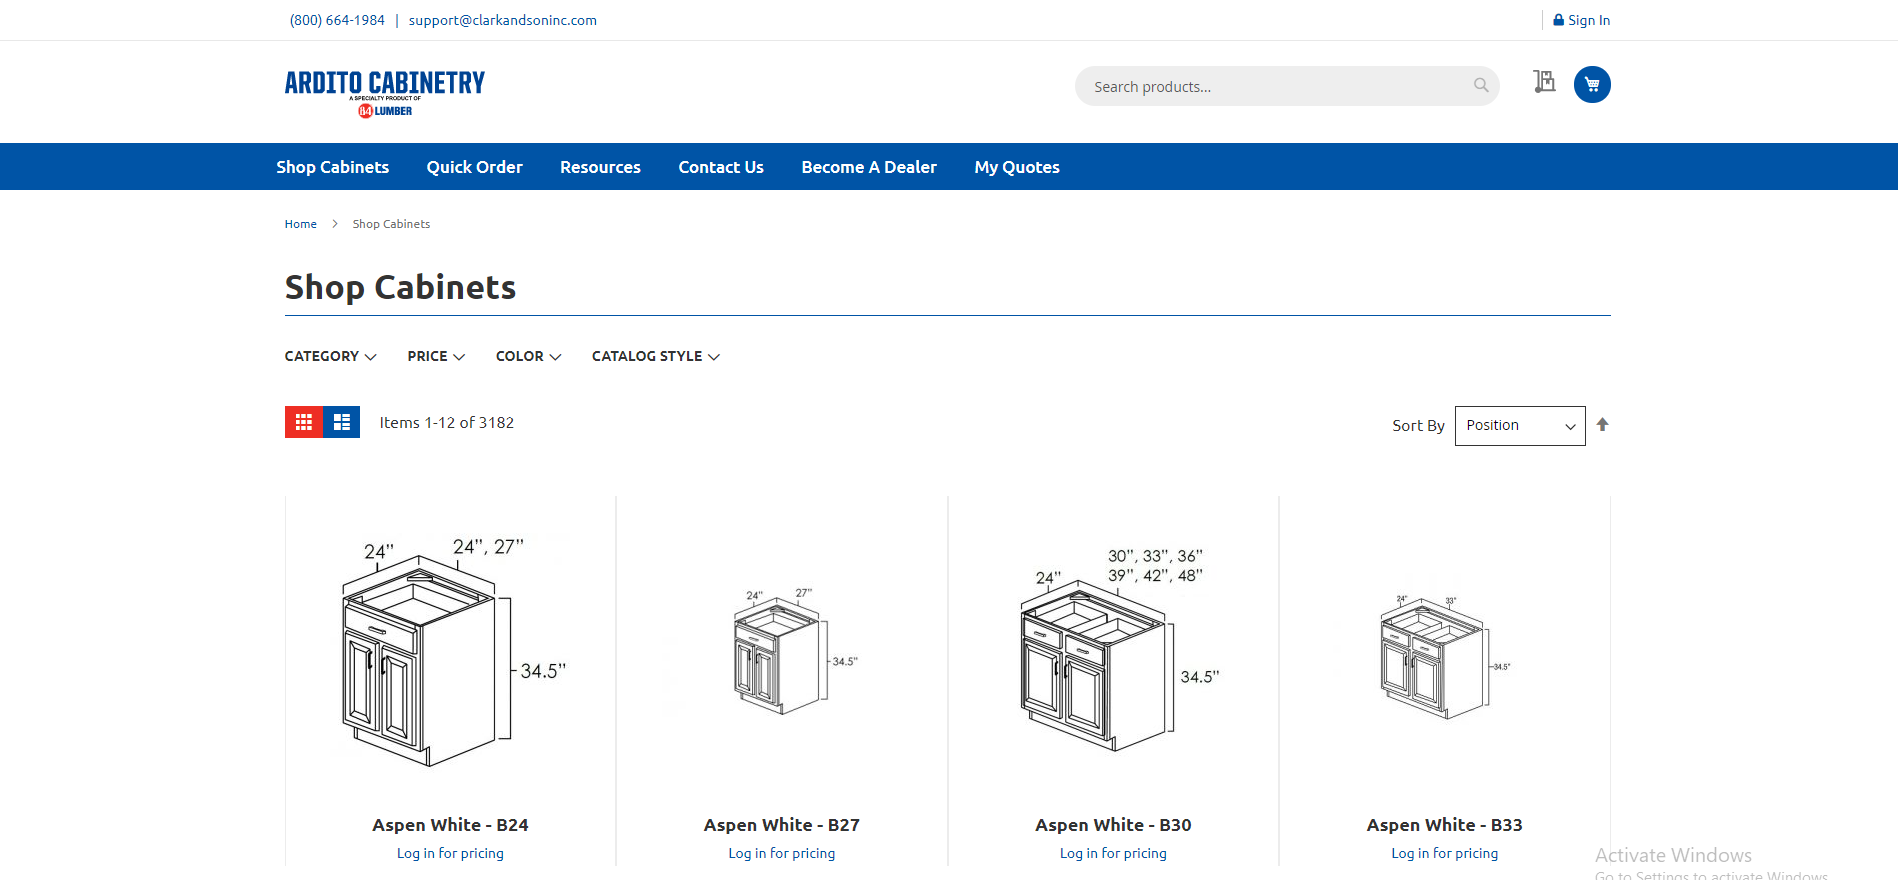Click the Shop Cabinets breadcrumb text
1898x880 pixels.
pos(391,224)
